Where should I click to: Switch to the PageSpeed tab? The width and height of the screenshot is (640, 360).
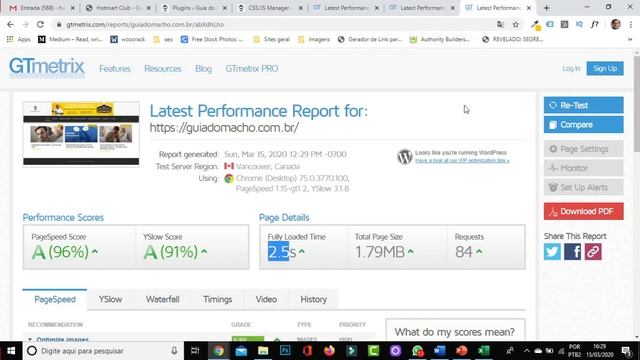coord(55,299)
